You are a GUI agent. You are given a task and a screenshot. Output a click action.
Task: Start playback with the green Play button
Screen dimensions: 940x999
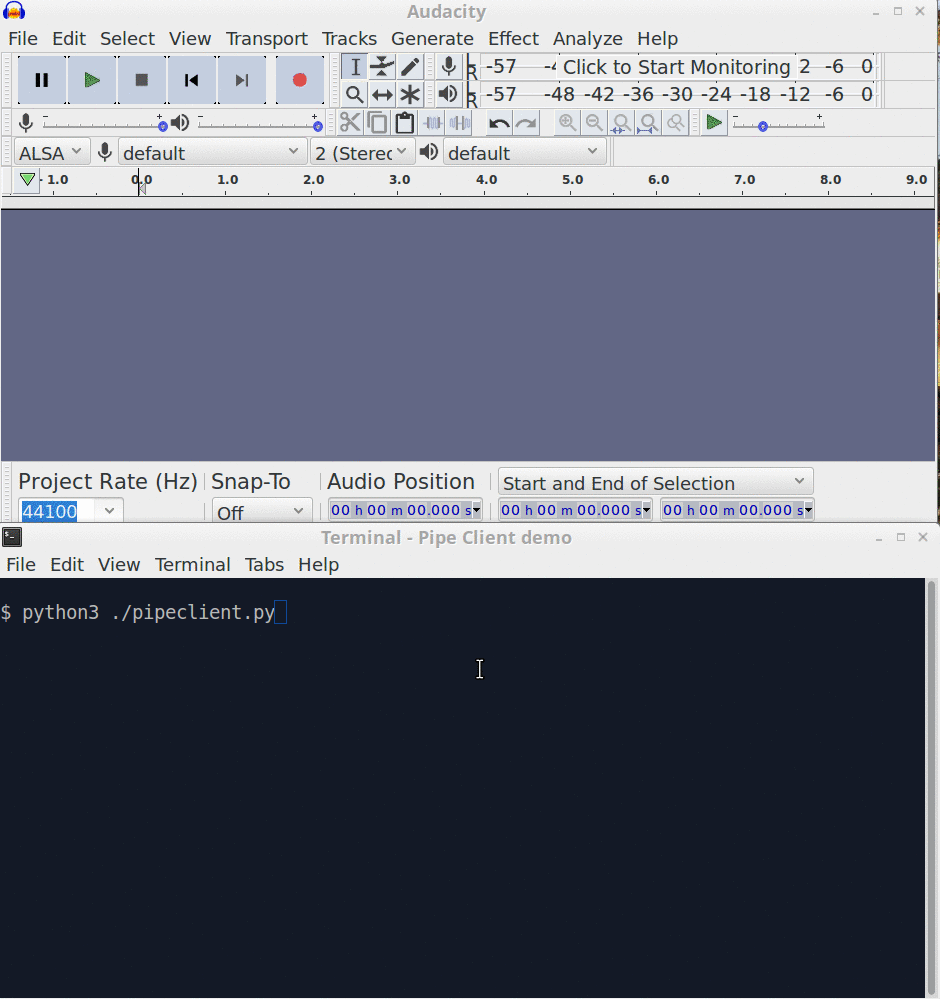(x=92, y=80)
